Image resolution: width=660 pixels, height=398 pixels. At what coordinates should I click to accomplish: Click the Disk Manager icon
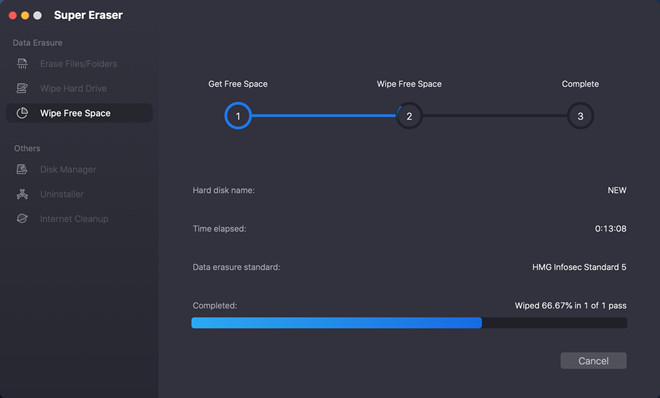click(22, 169)
